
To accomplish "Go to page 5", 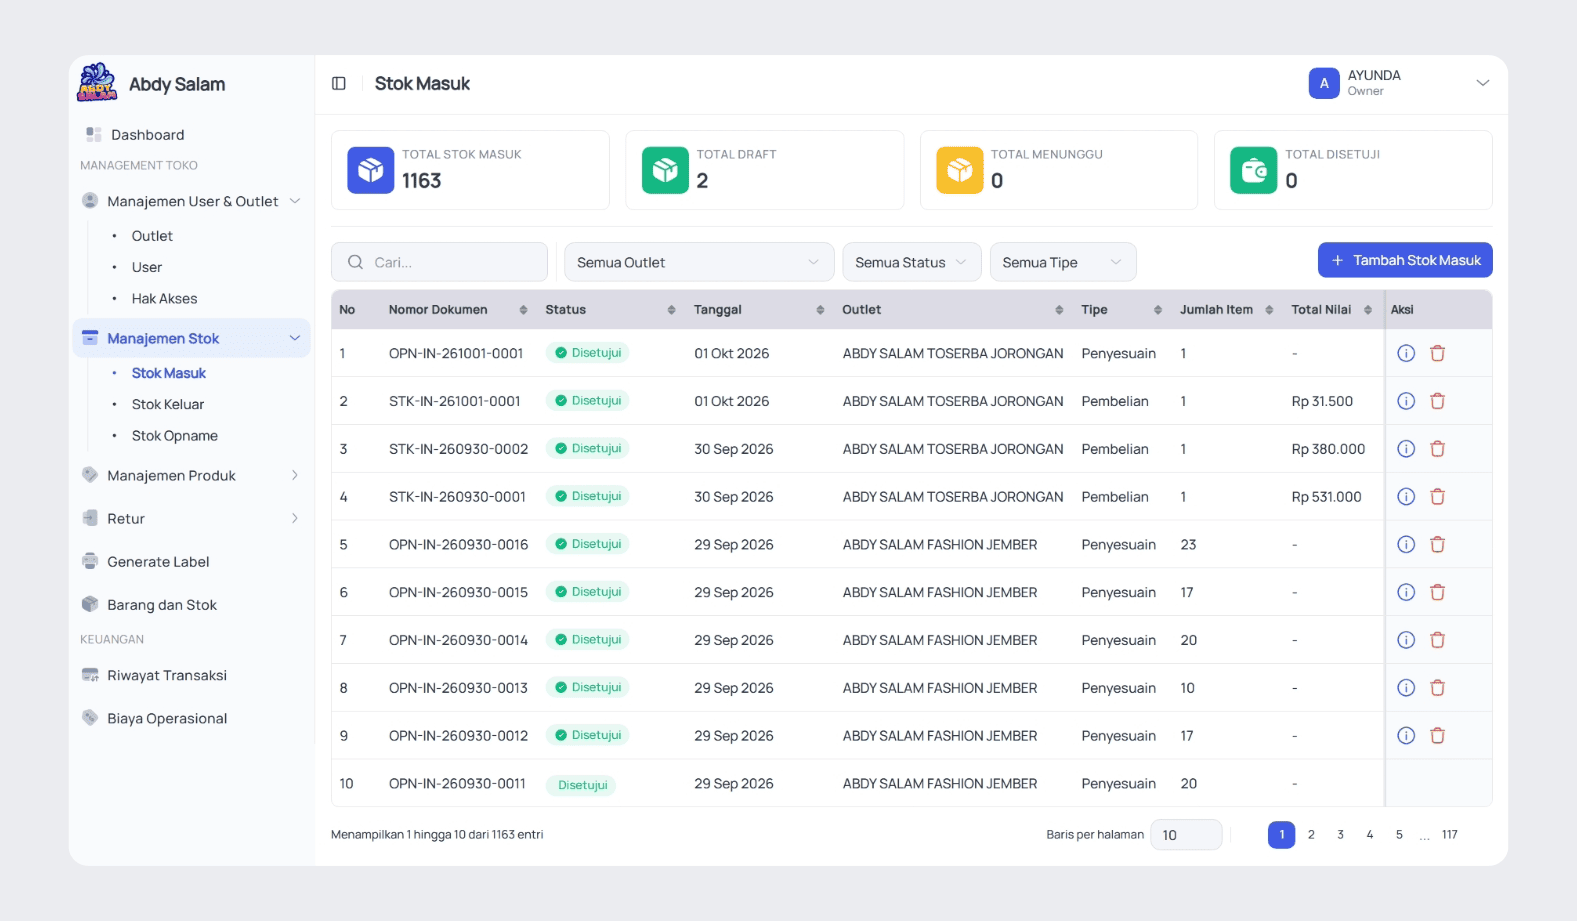I will (1399, 835).
